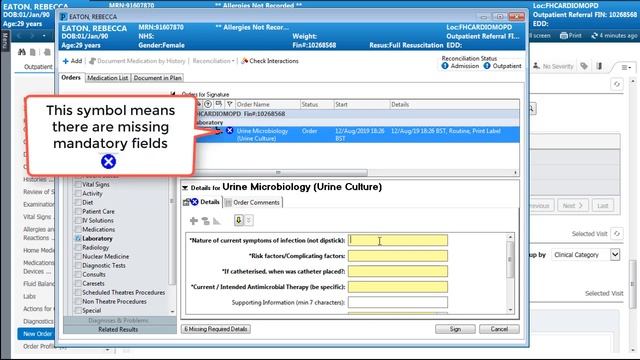Click the yellow down-arrow next-required-field icon

(239, 220)
